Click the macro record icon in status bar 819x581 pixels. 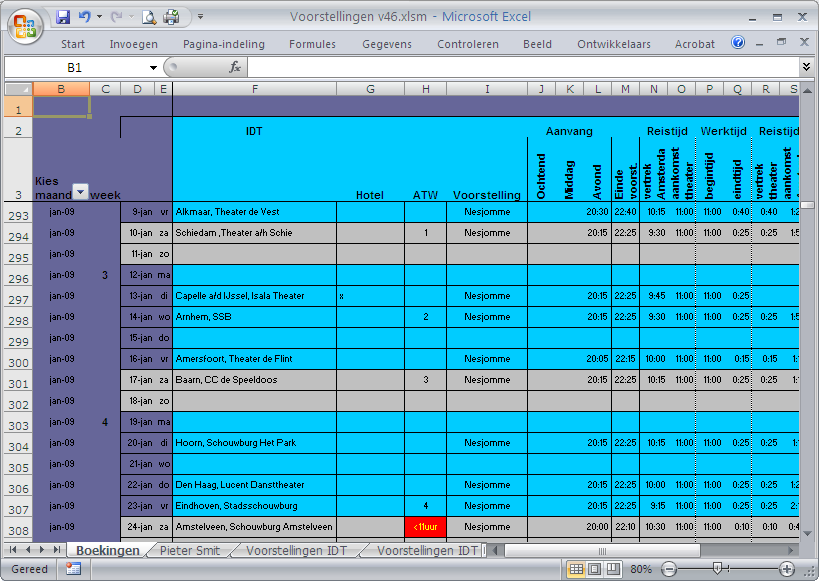[74, 568]
